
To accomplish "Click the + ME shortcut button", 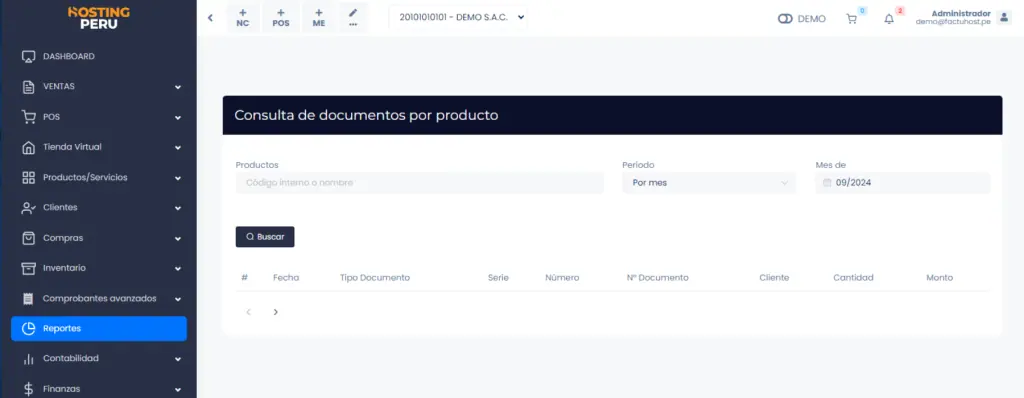I will coord(319,18).
